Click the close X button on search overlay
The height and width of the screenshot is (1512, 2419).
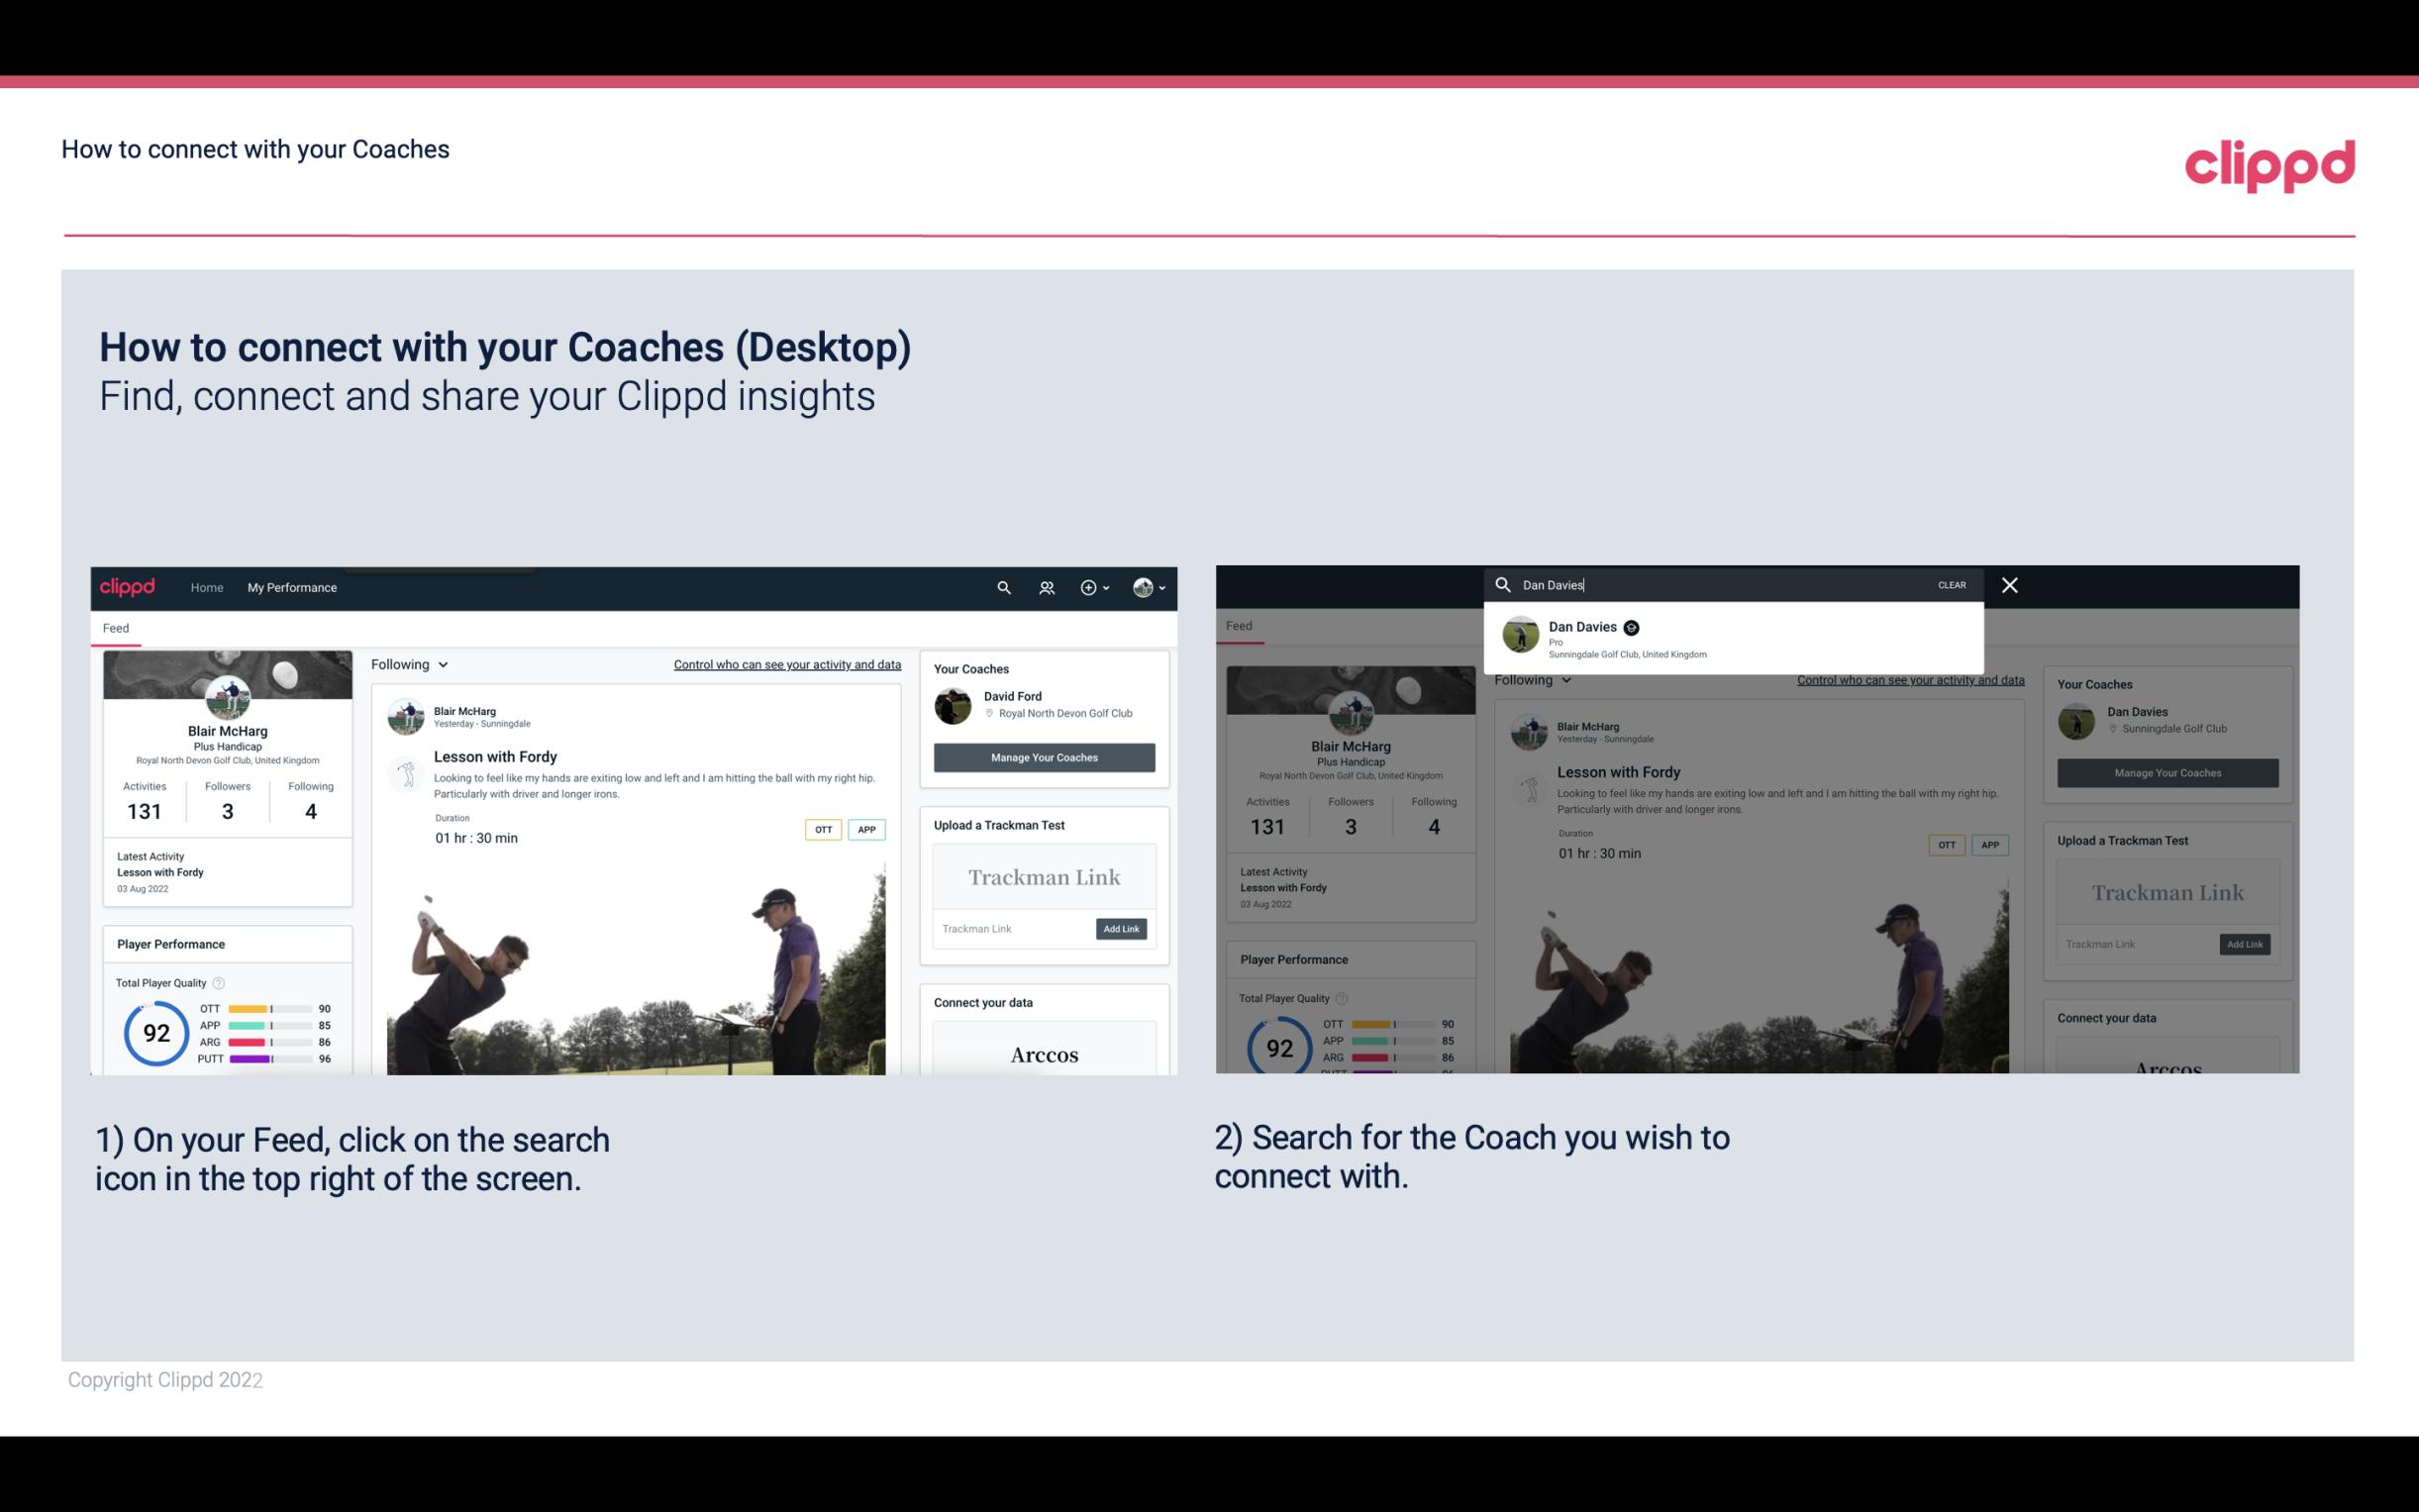click(x=2008, y=583)
